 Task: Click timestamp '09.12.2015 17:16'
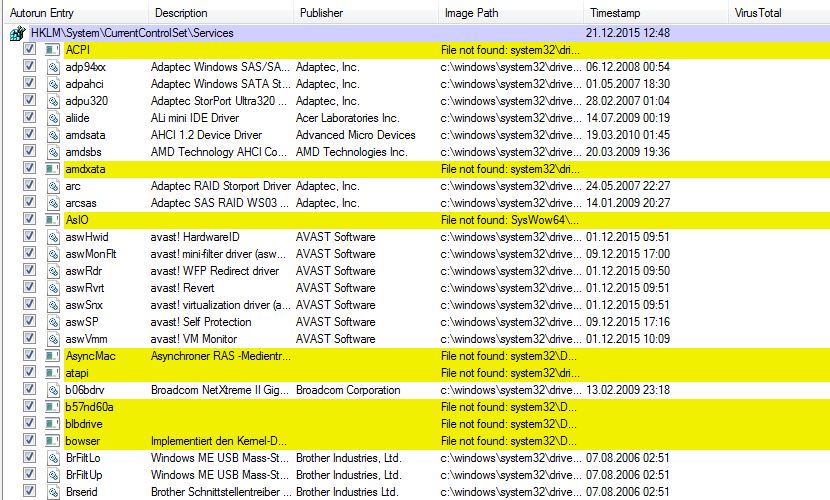[628, 322]
